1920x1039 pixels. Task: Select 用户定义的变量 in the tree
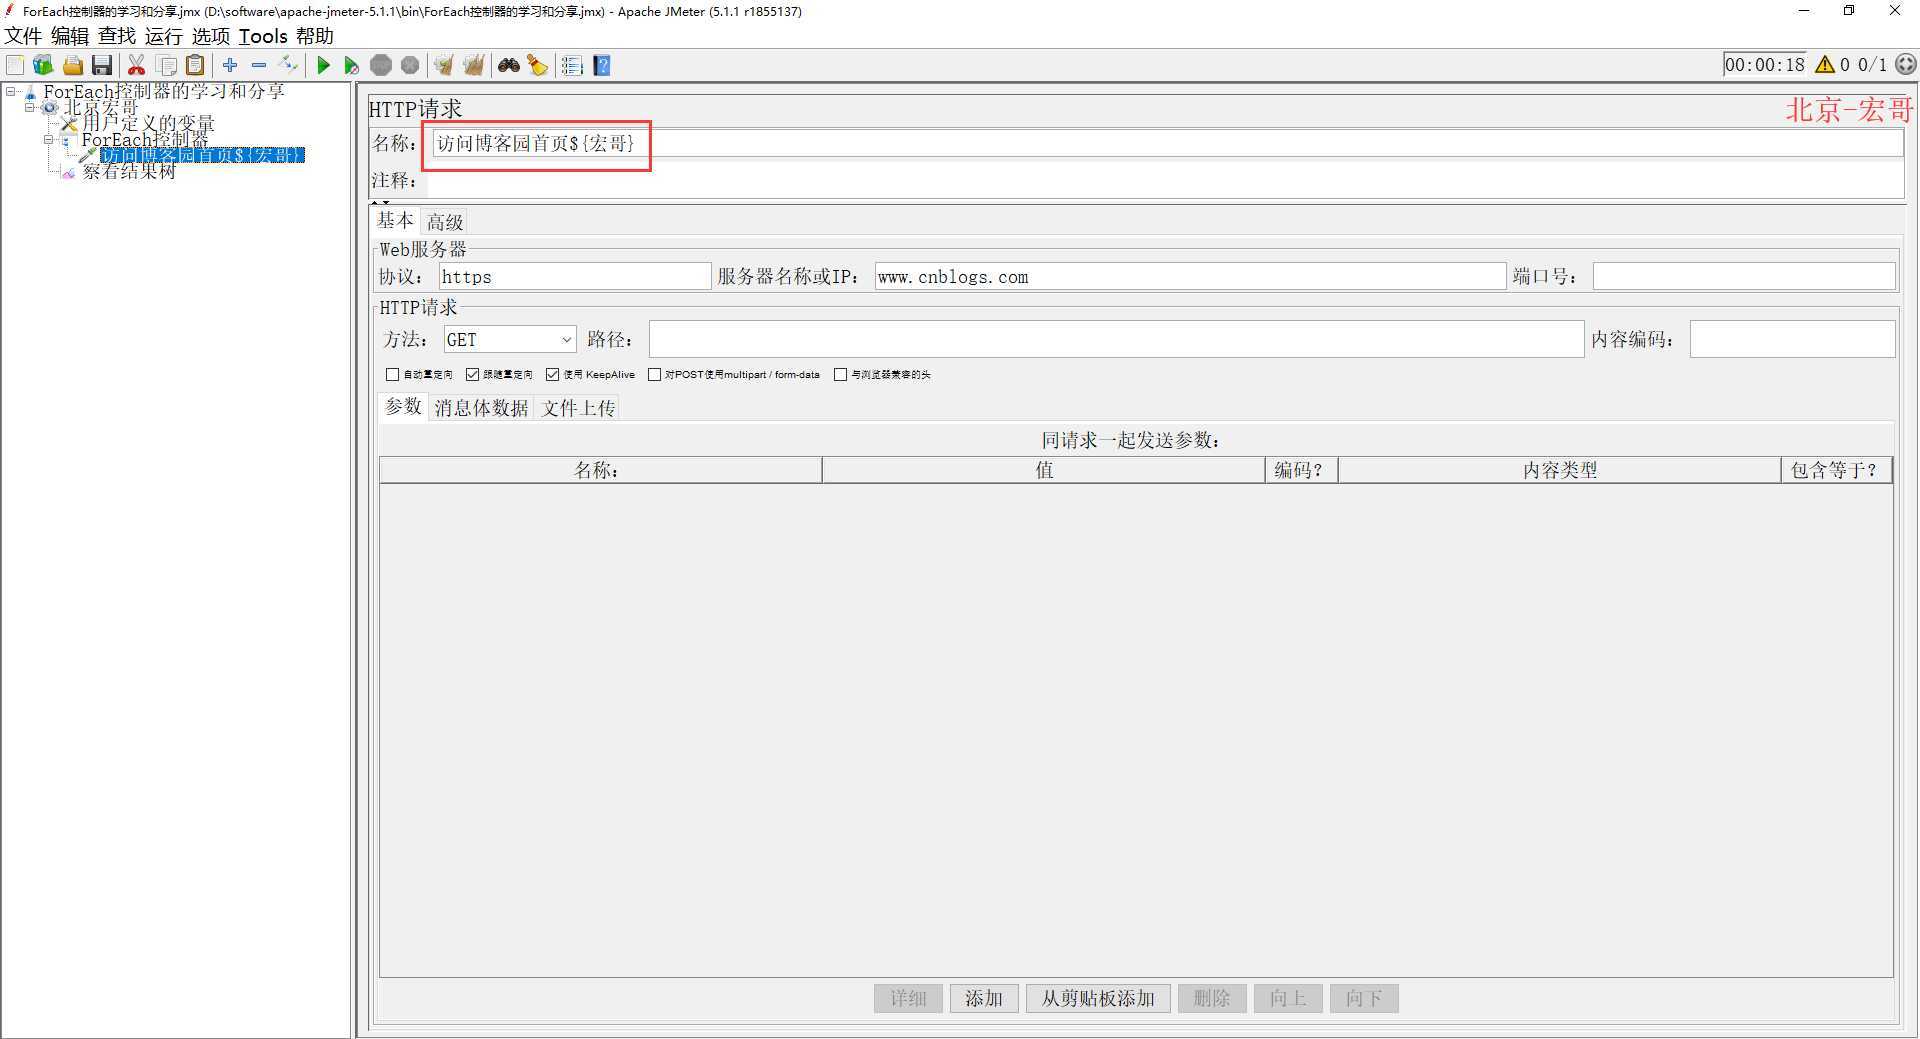(x=148, y=123)
